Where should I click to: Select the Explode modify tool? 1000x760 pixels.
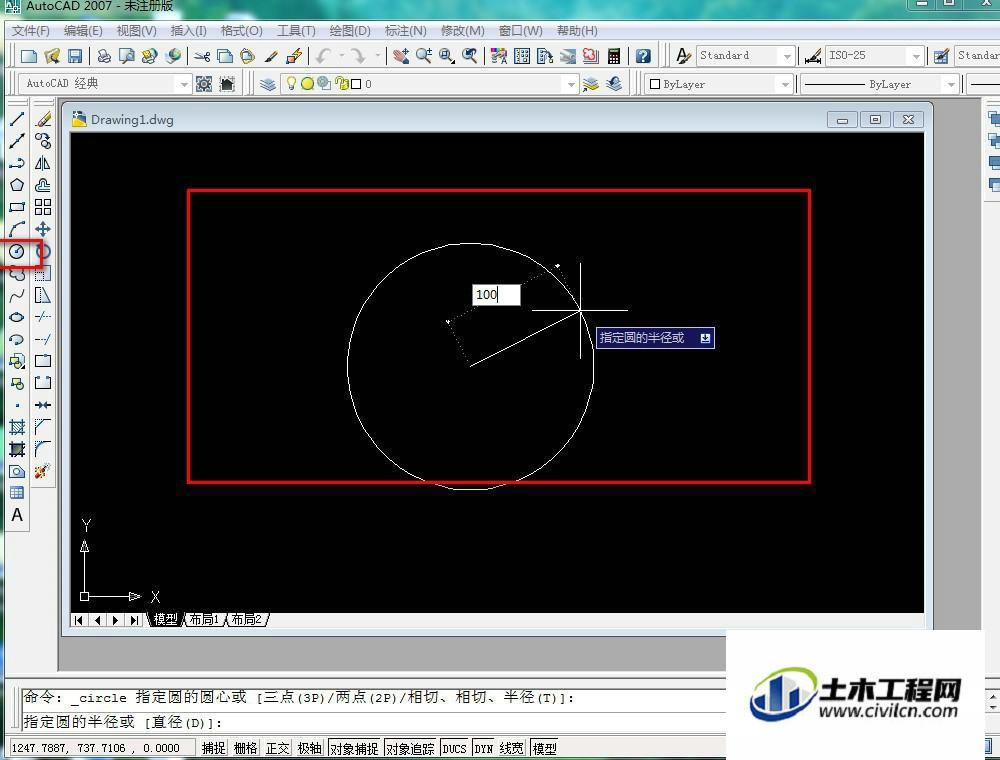point(43,471)
